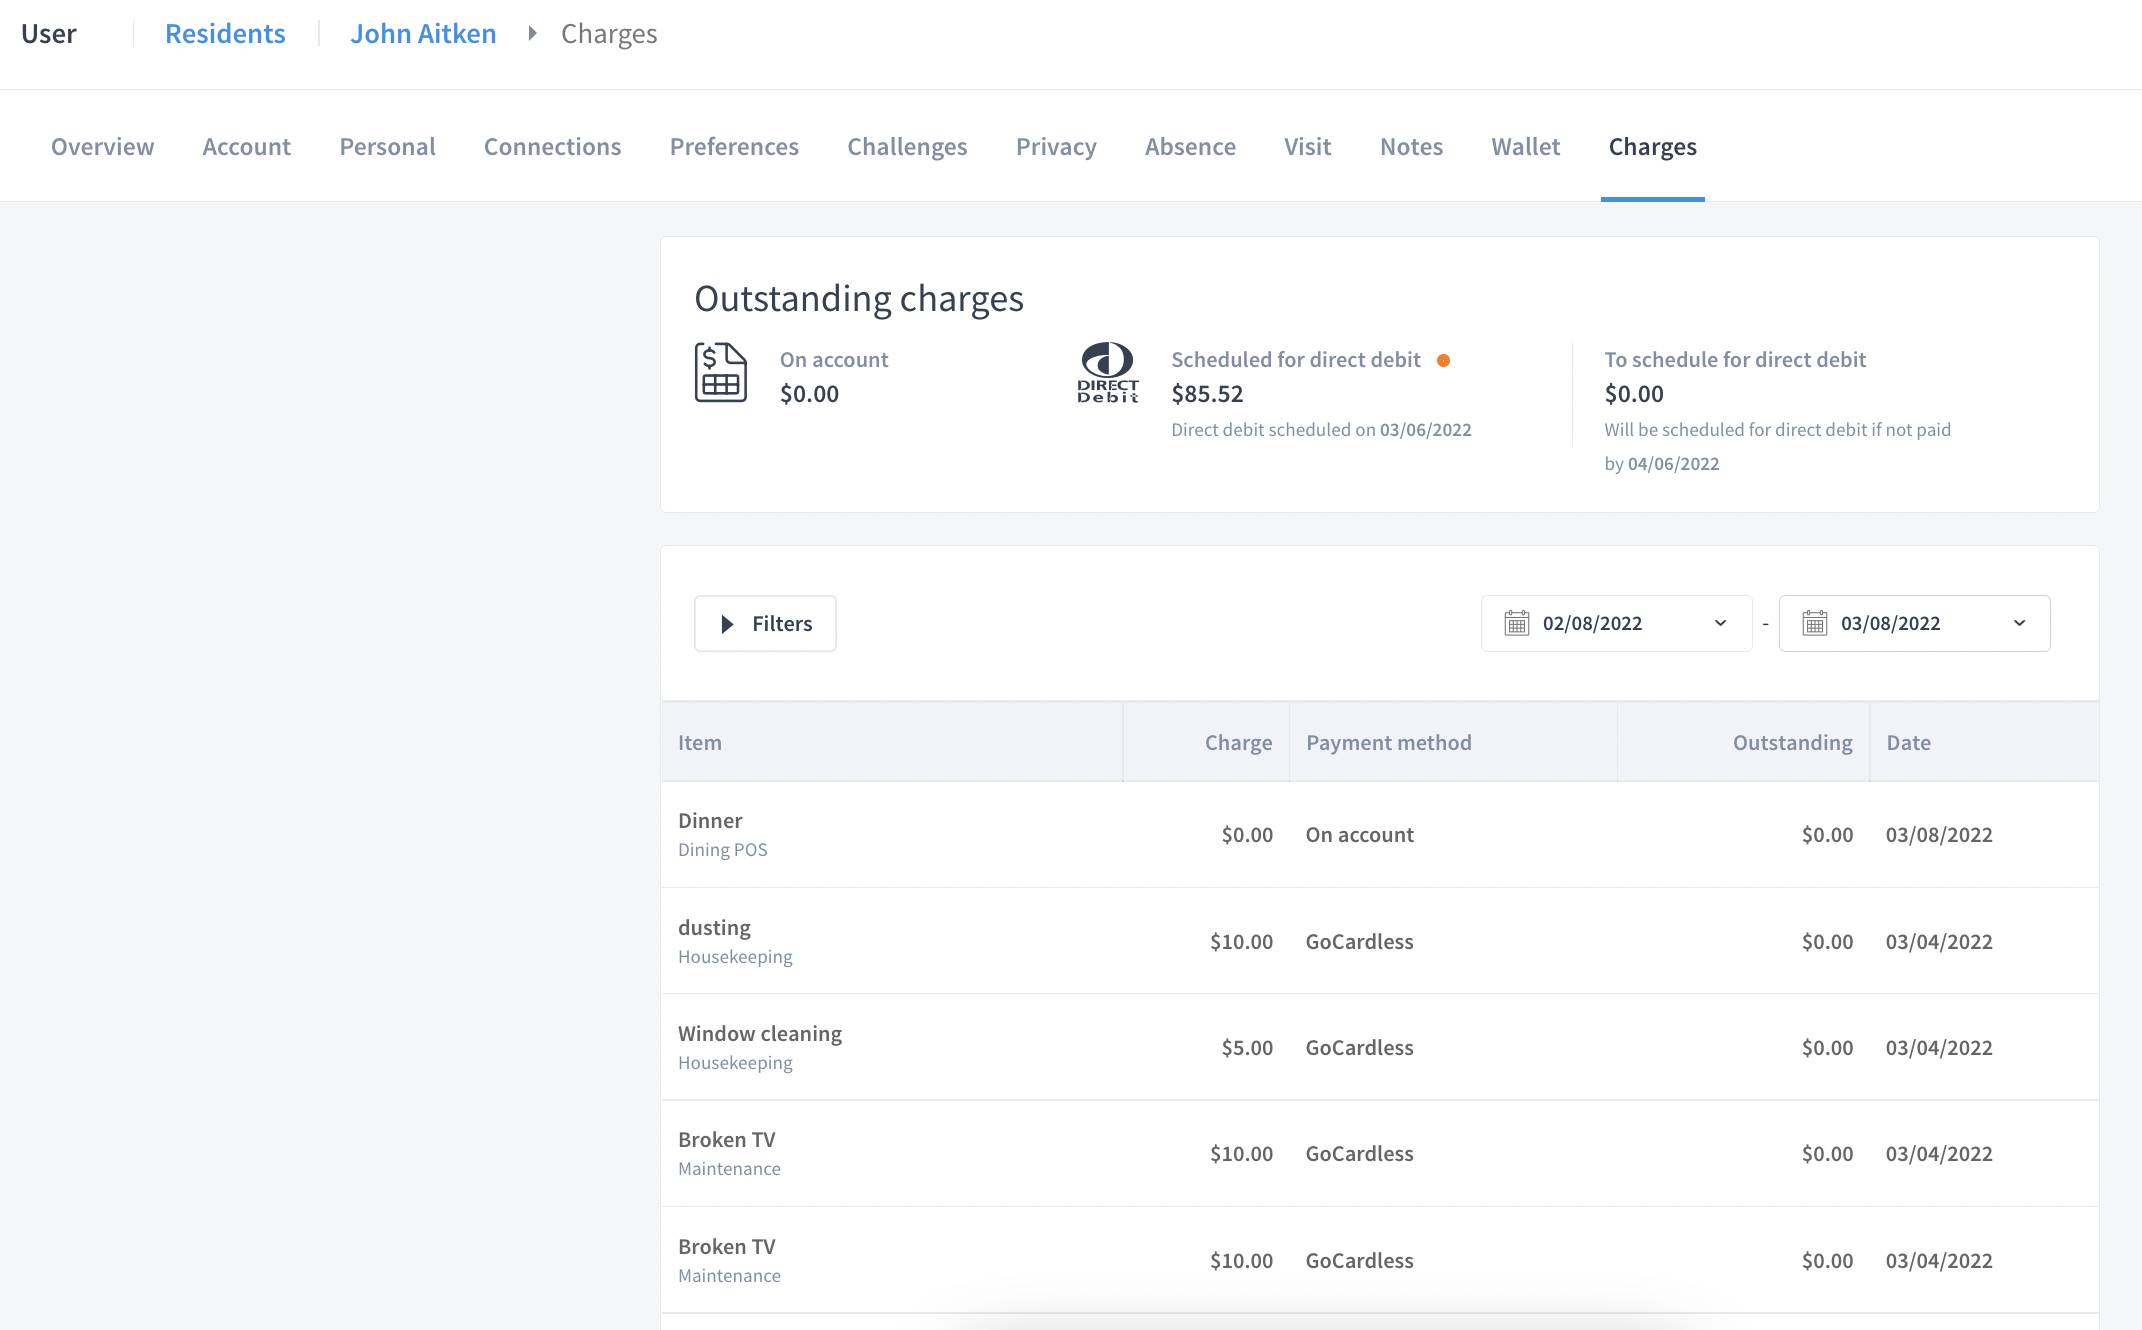The height and width of the screenshot is (1330, 2142).
Task: Click the calendar icon in the 03/08/2022 field
Action: 1815,623
